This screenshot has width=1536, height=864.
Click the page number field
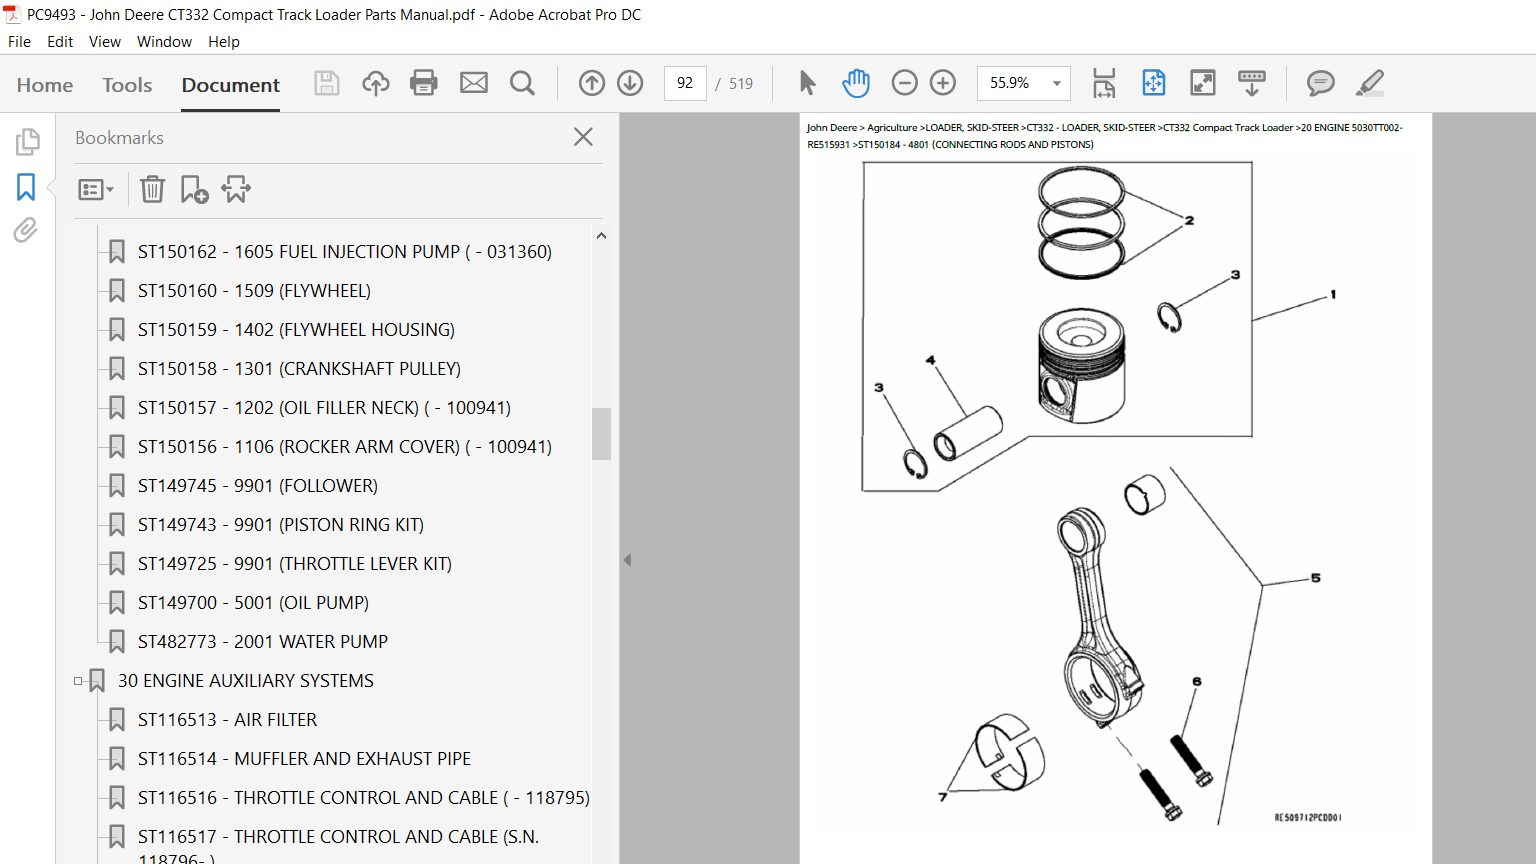(685, 83)
